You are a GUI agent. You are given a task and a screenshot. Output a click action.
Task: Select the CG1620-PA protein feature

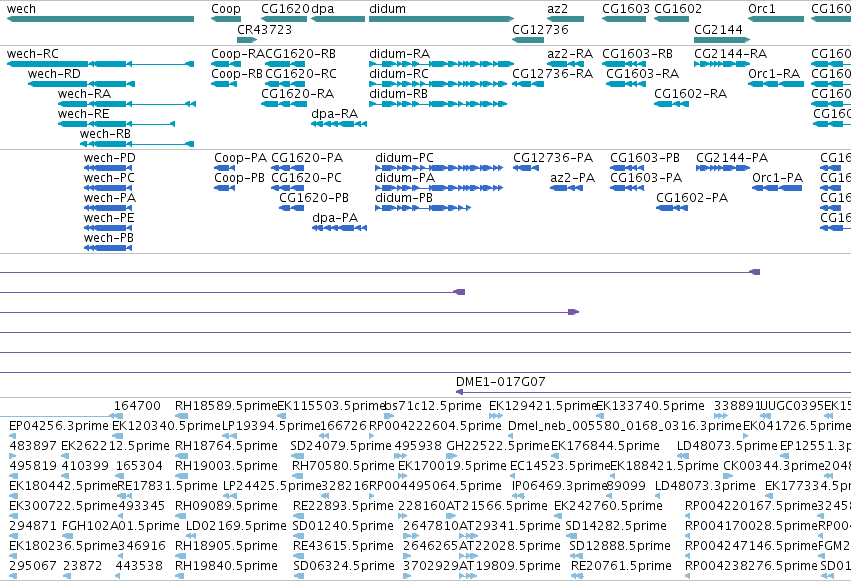pos(288,168)
